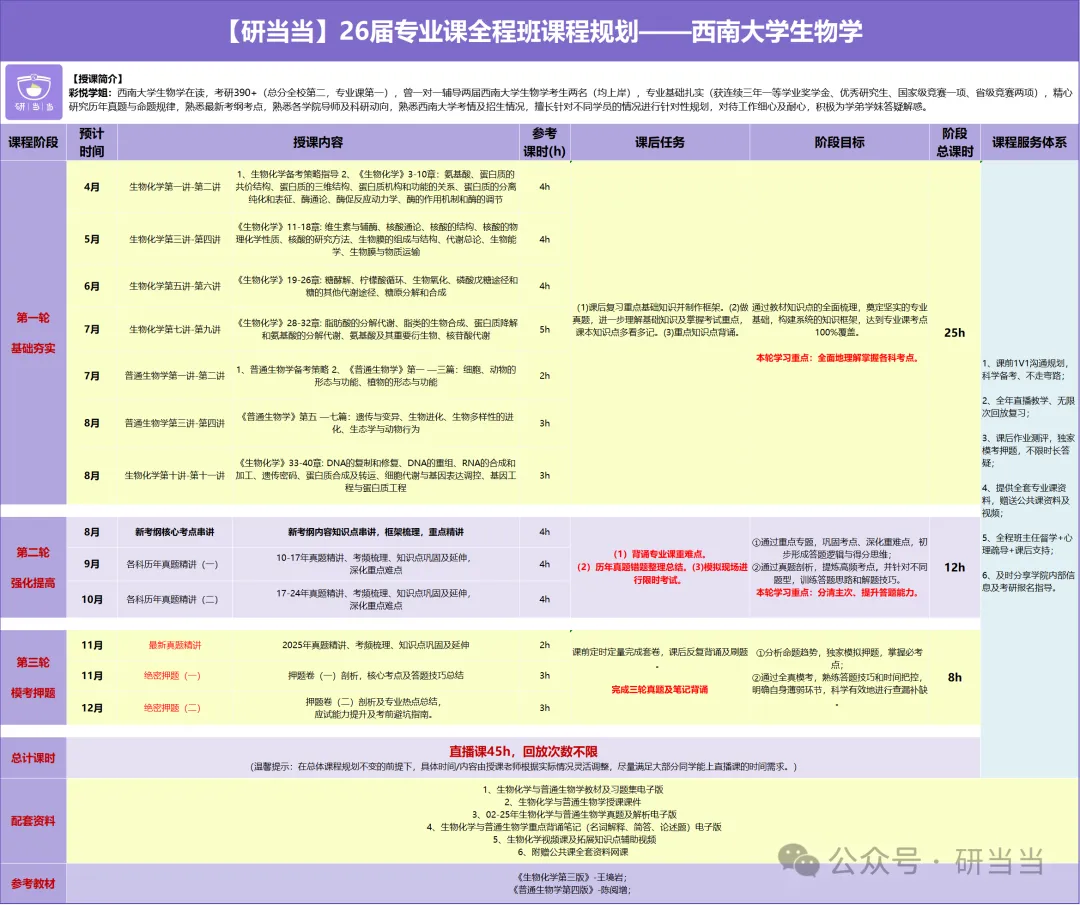Click 普通生物学第一讲-第二讲 cell
The height and width of the screenshot is (905, 1080).
coord(175,376)
